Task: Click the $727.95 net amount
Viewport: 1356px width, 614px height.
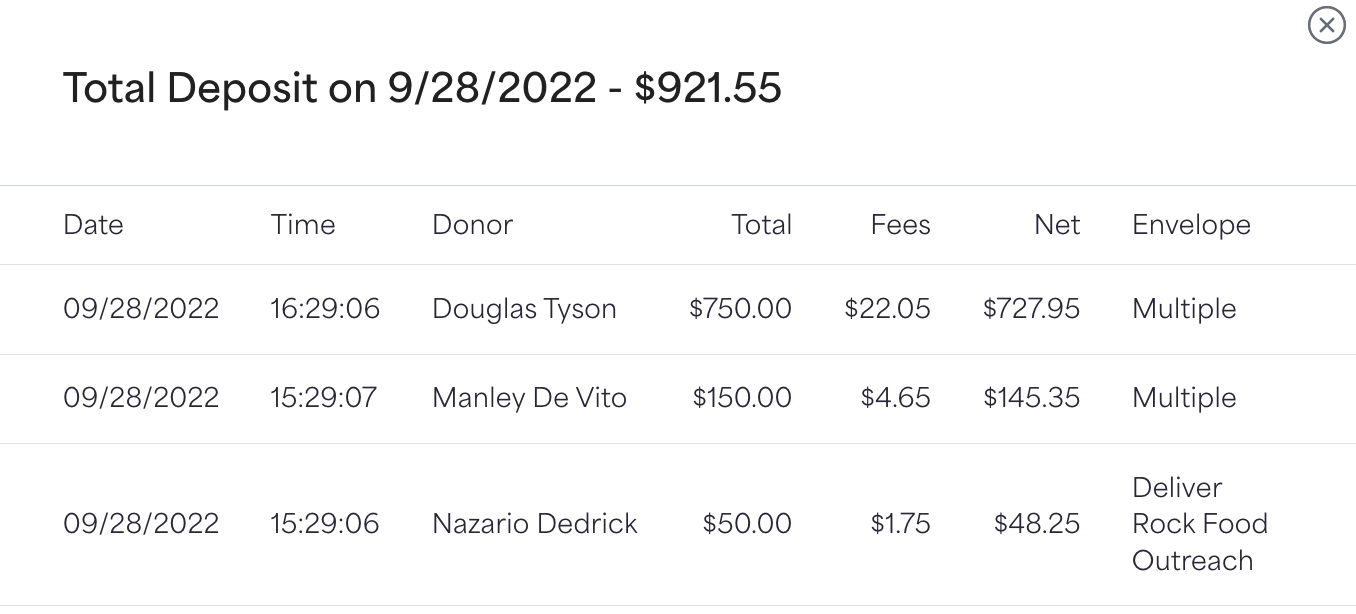Action: pyautogui.click(x=1031, y=309)
